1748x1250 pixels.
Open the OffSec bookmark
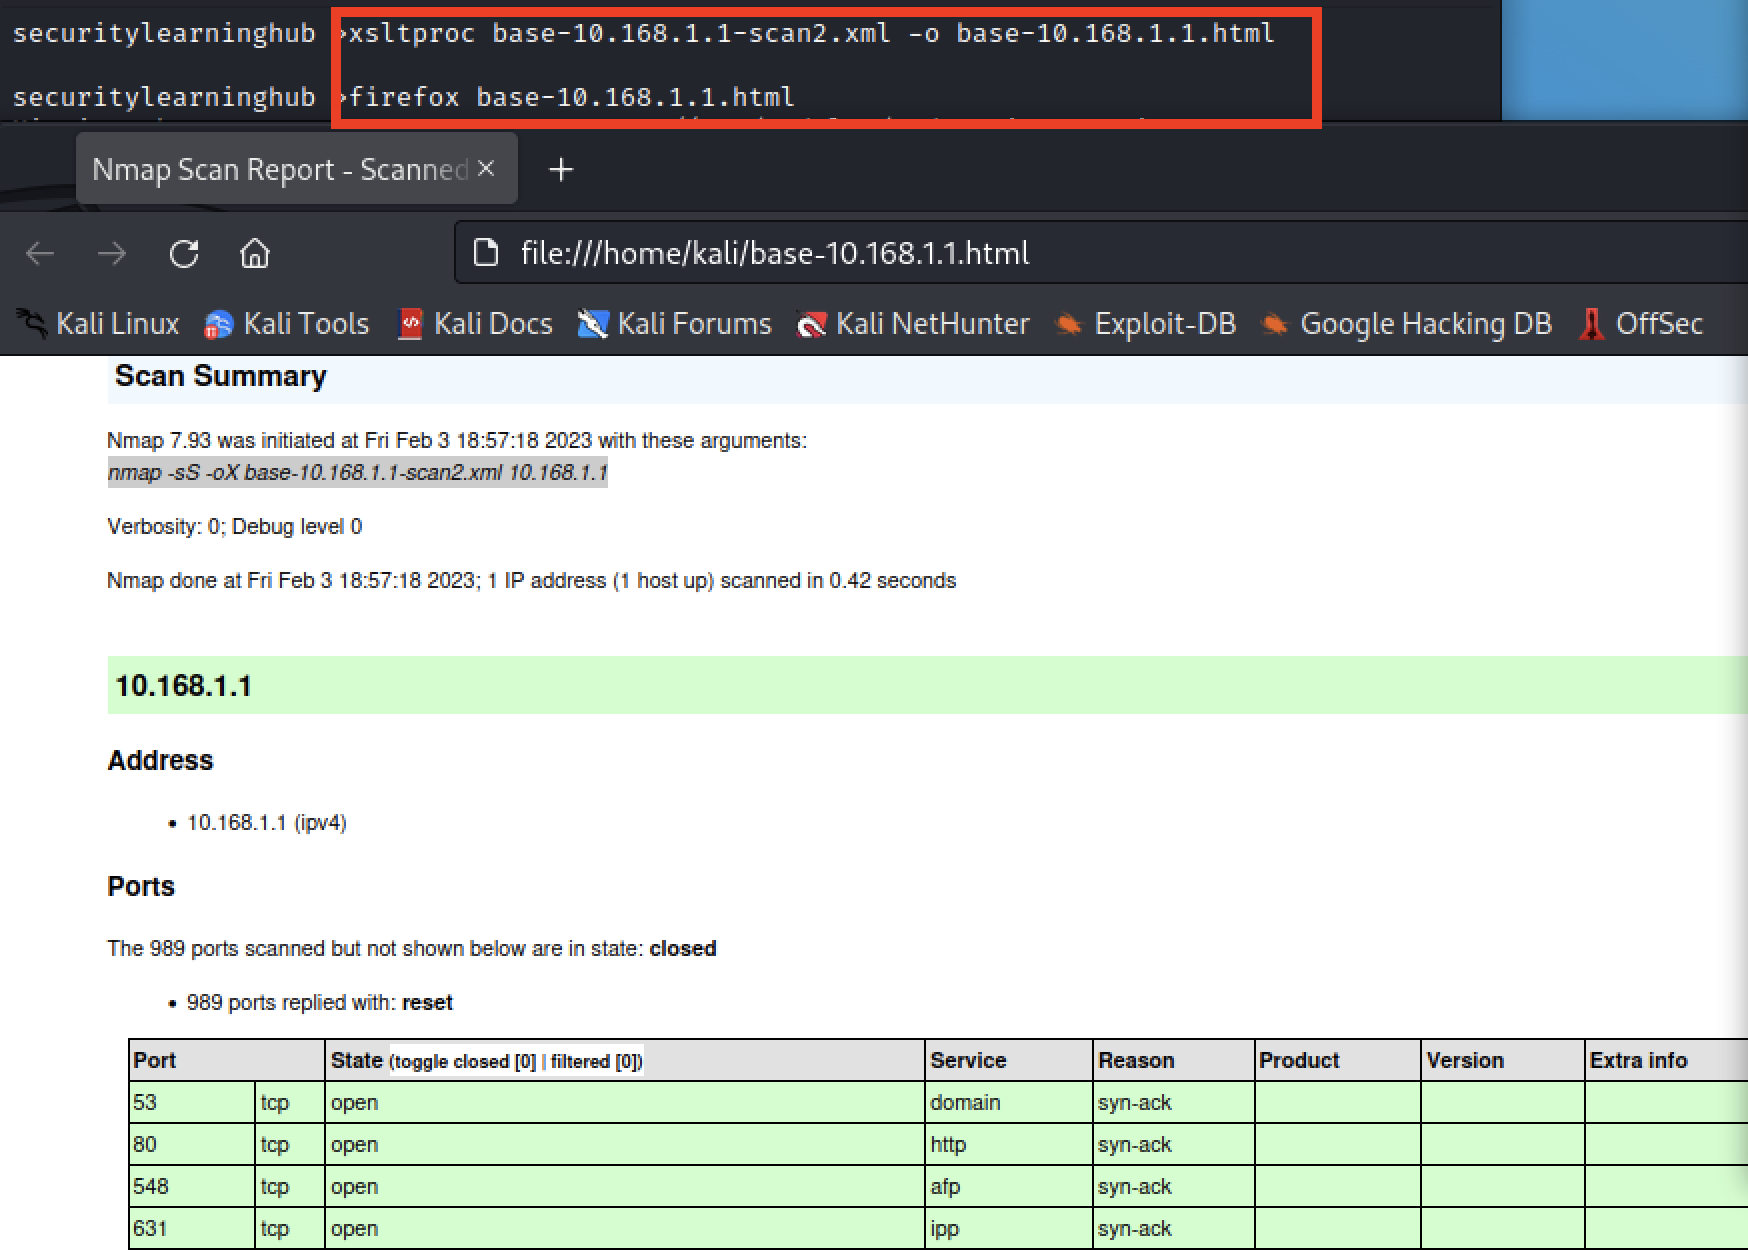pyautogui.click(x=1640, y=324)
